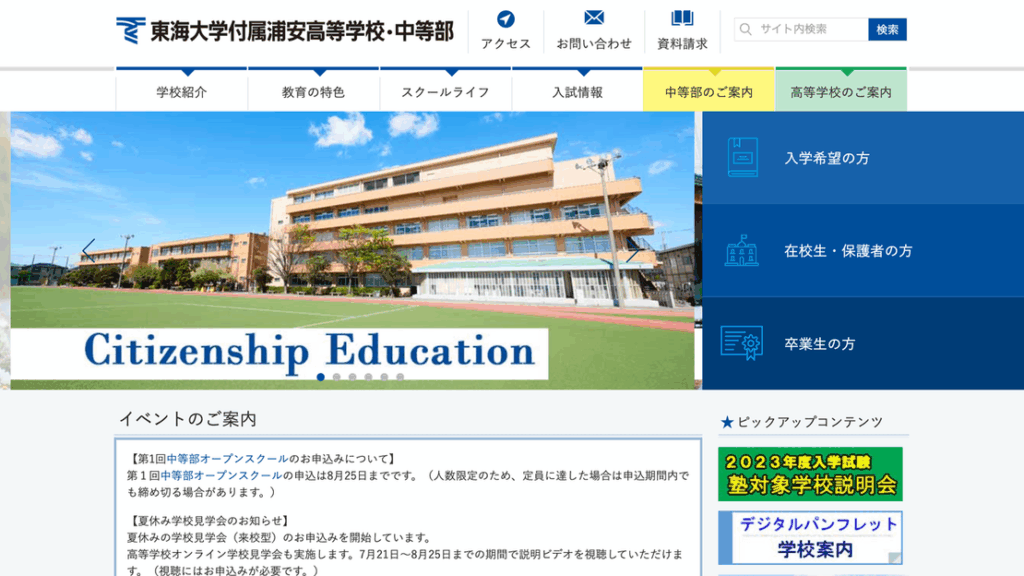Click the Tokai University school logo
This screenshot has height=576, width=1024.
pyautogui.click(x=130, y=31)
